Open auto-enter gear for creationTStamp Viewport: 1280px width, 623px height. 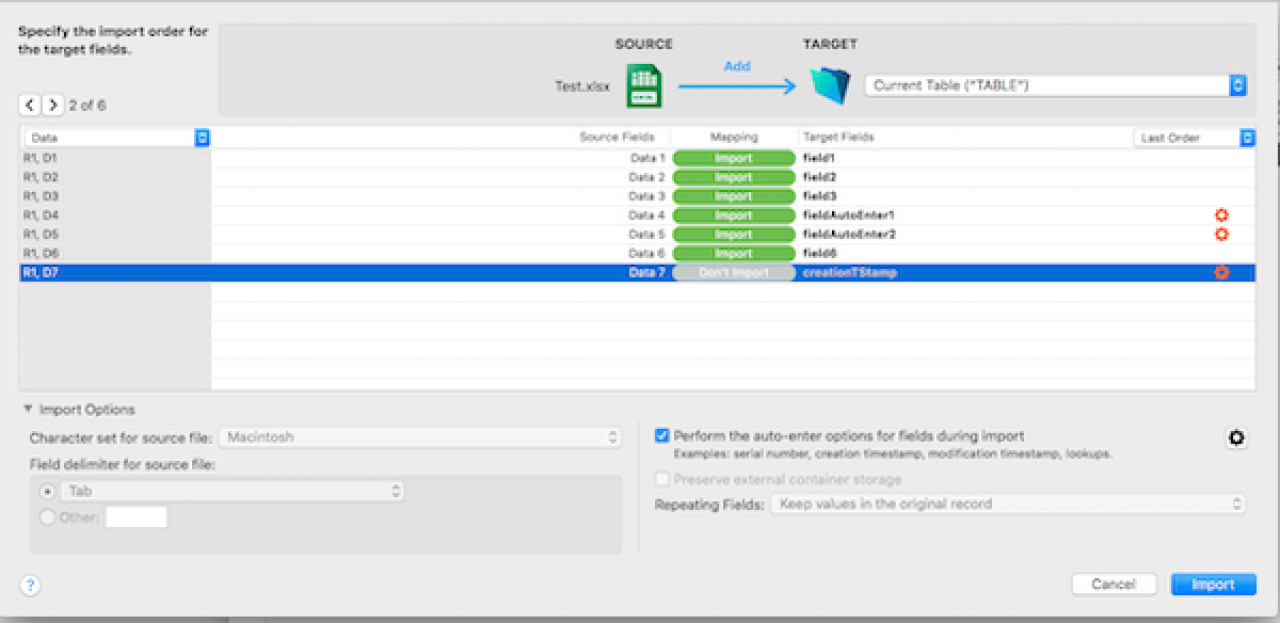1221,272
